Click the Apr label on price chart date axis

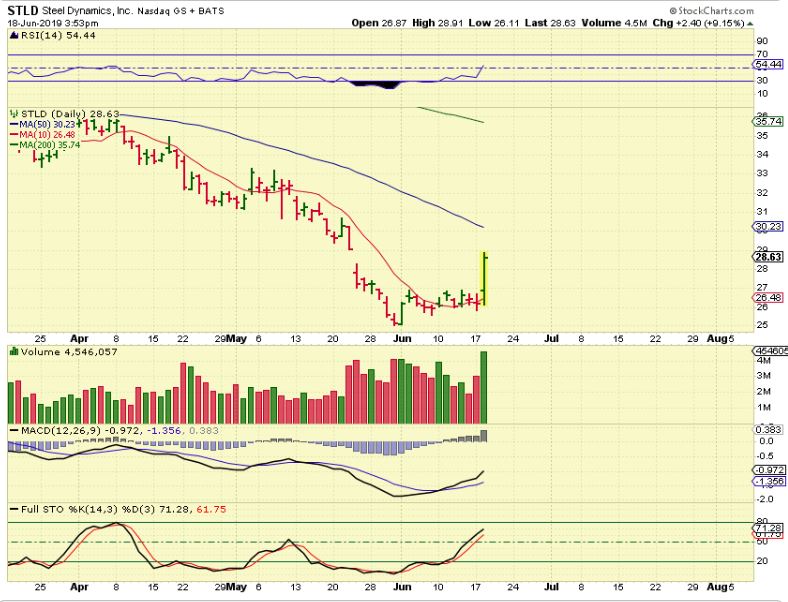click(79, 338)
